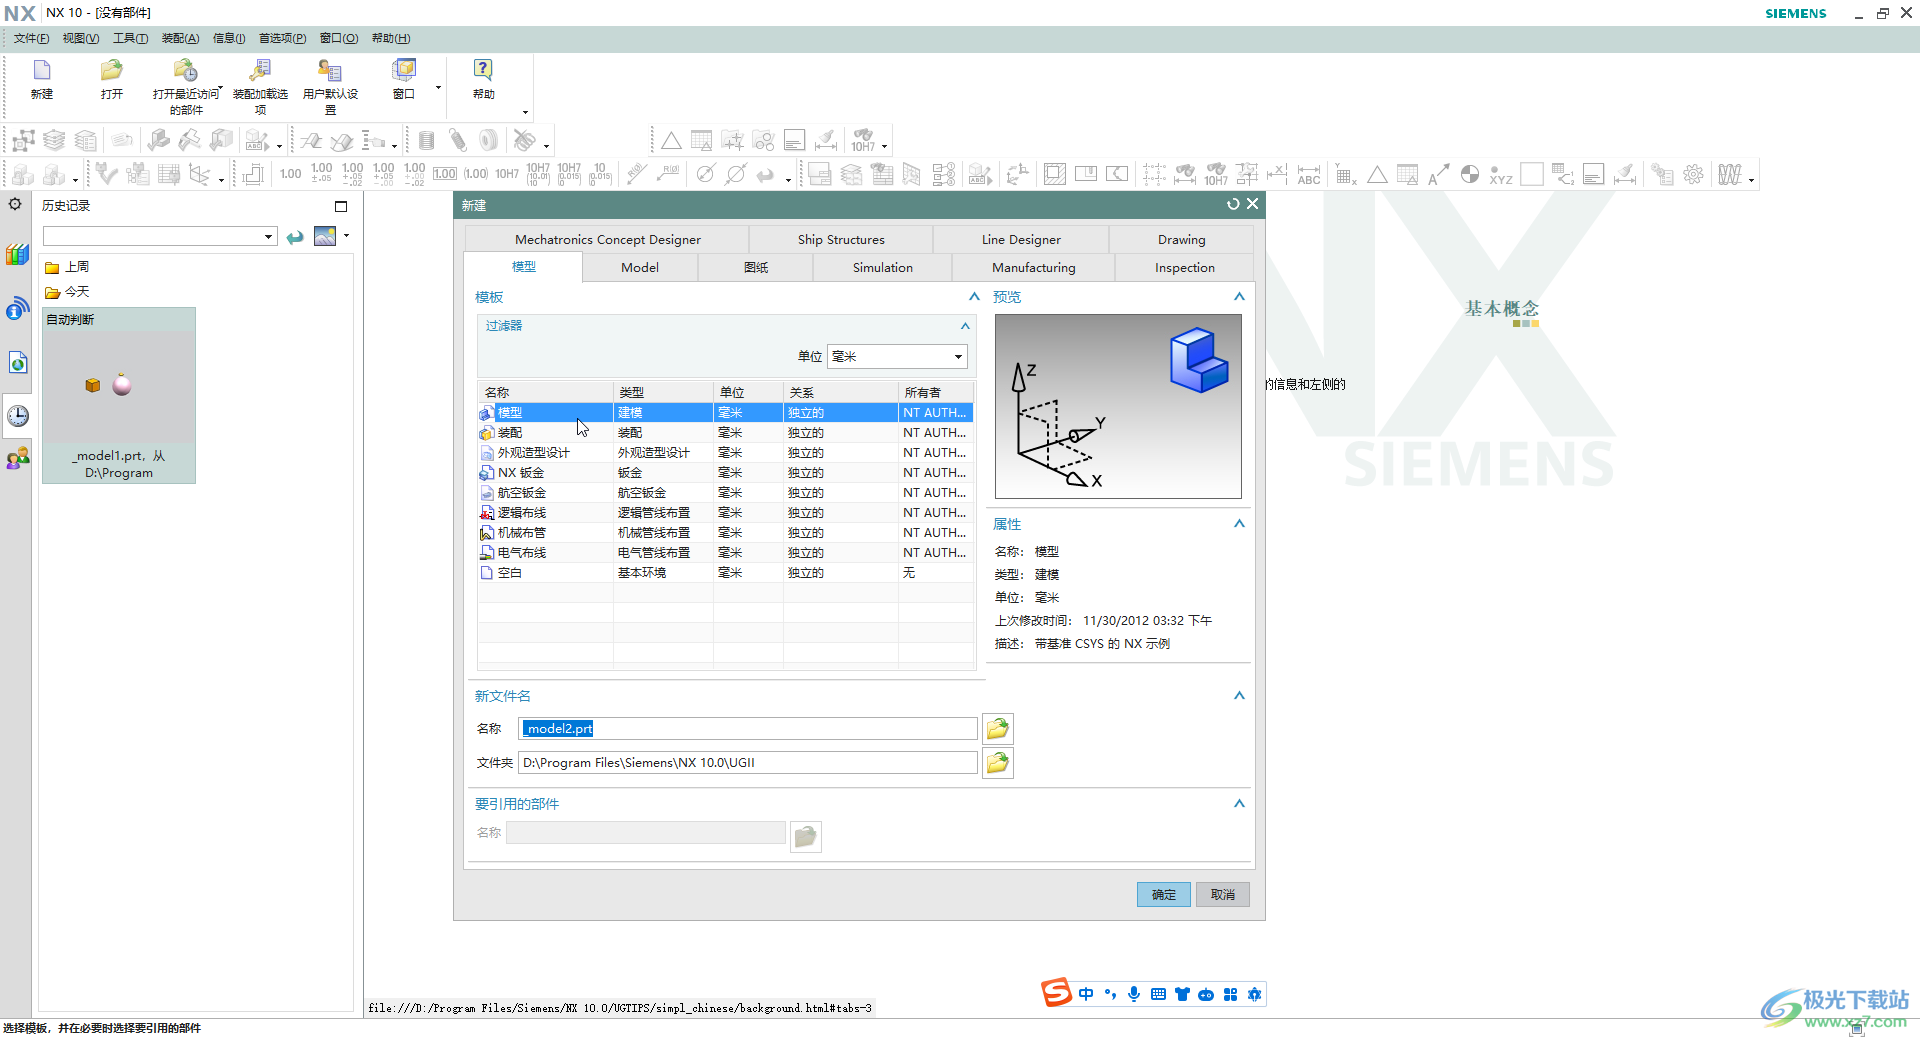Click the history back arrow icon
Viewport: 1920px width, 1038px height.
(295, 237)
